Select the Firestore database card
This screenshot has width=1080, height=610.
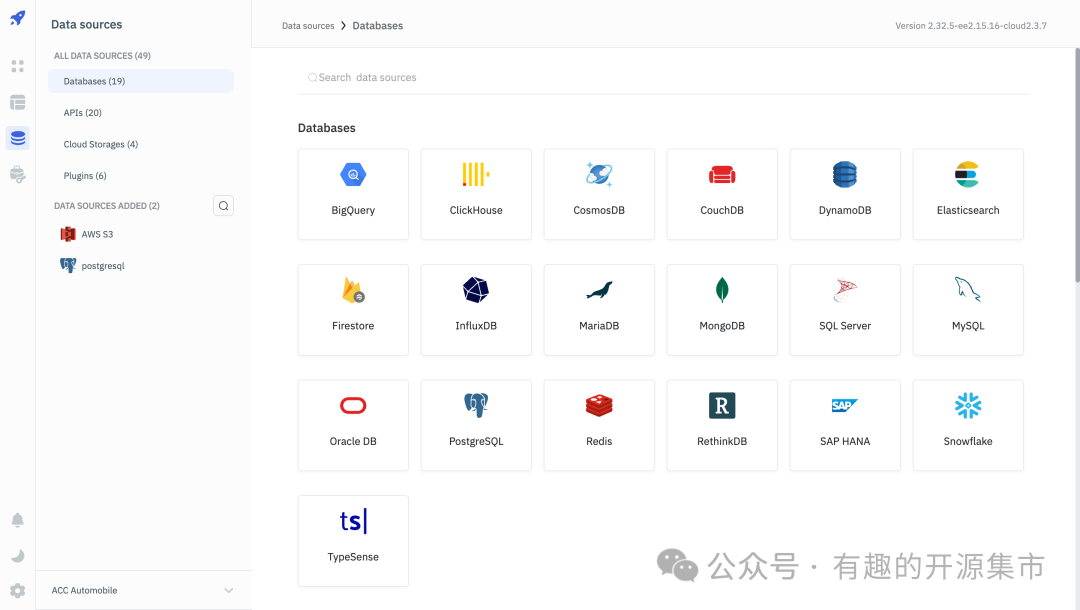point(353,310)
